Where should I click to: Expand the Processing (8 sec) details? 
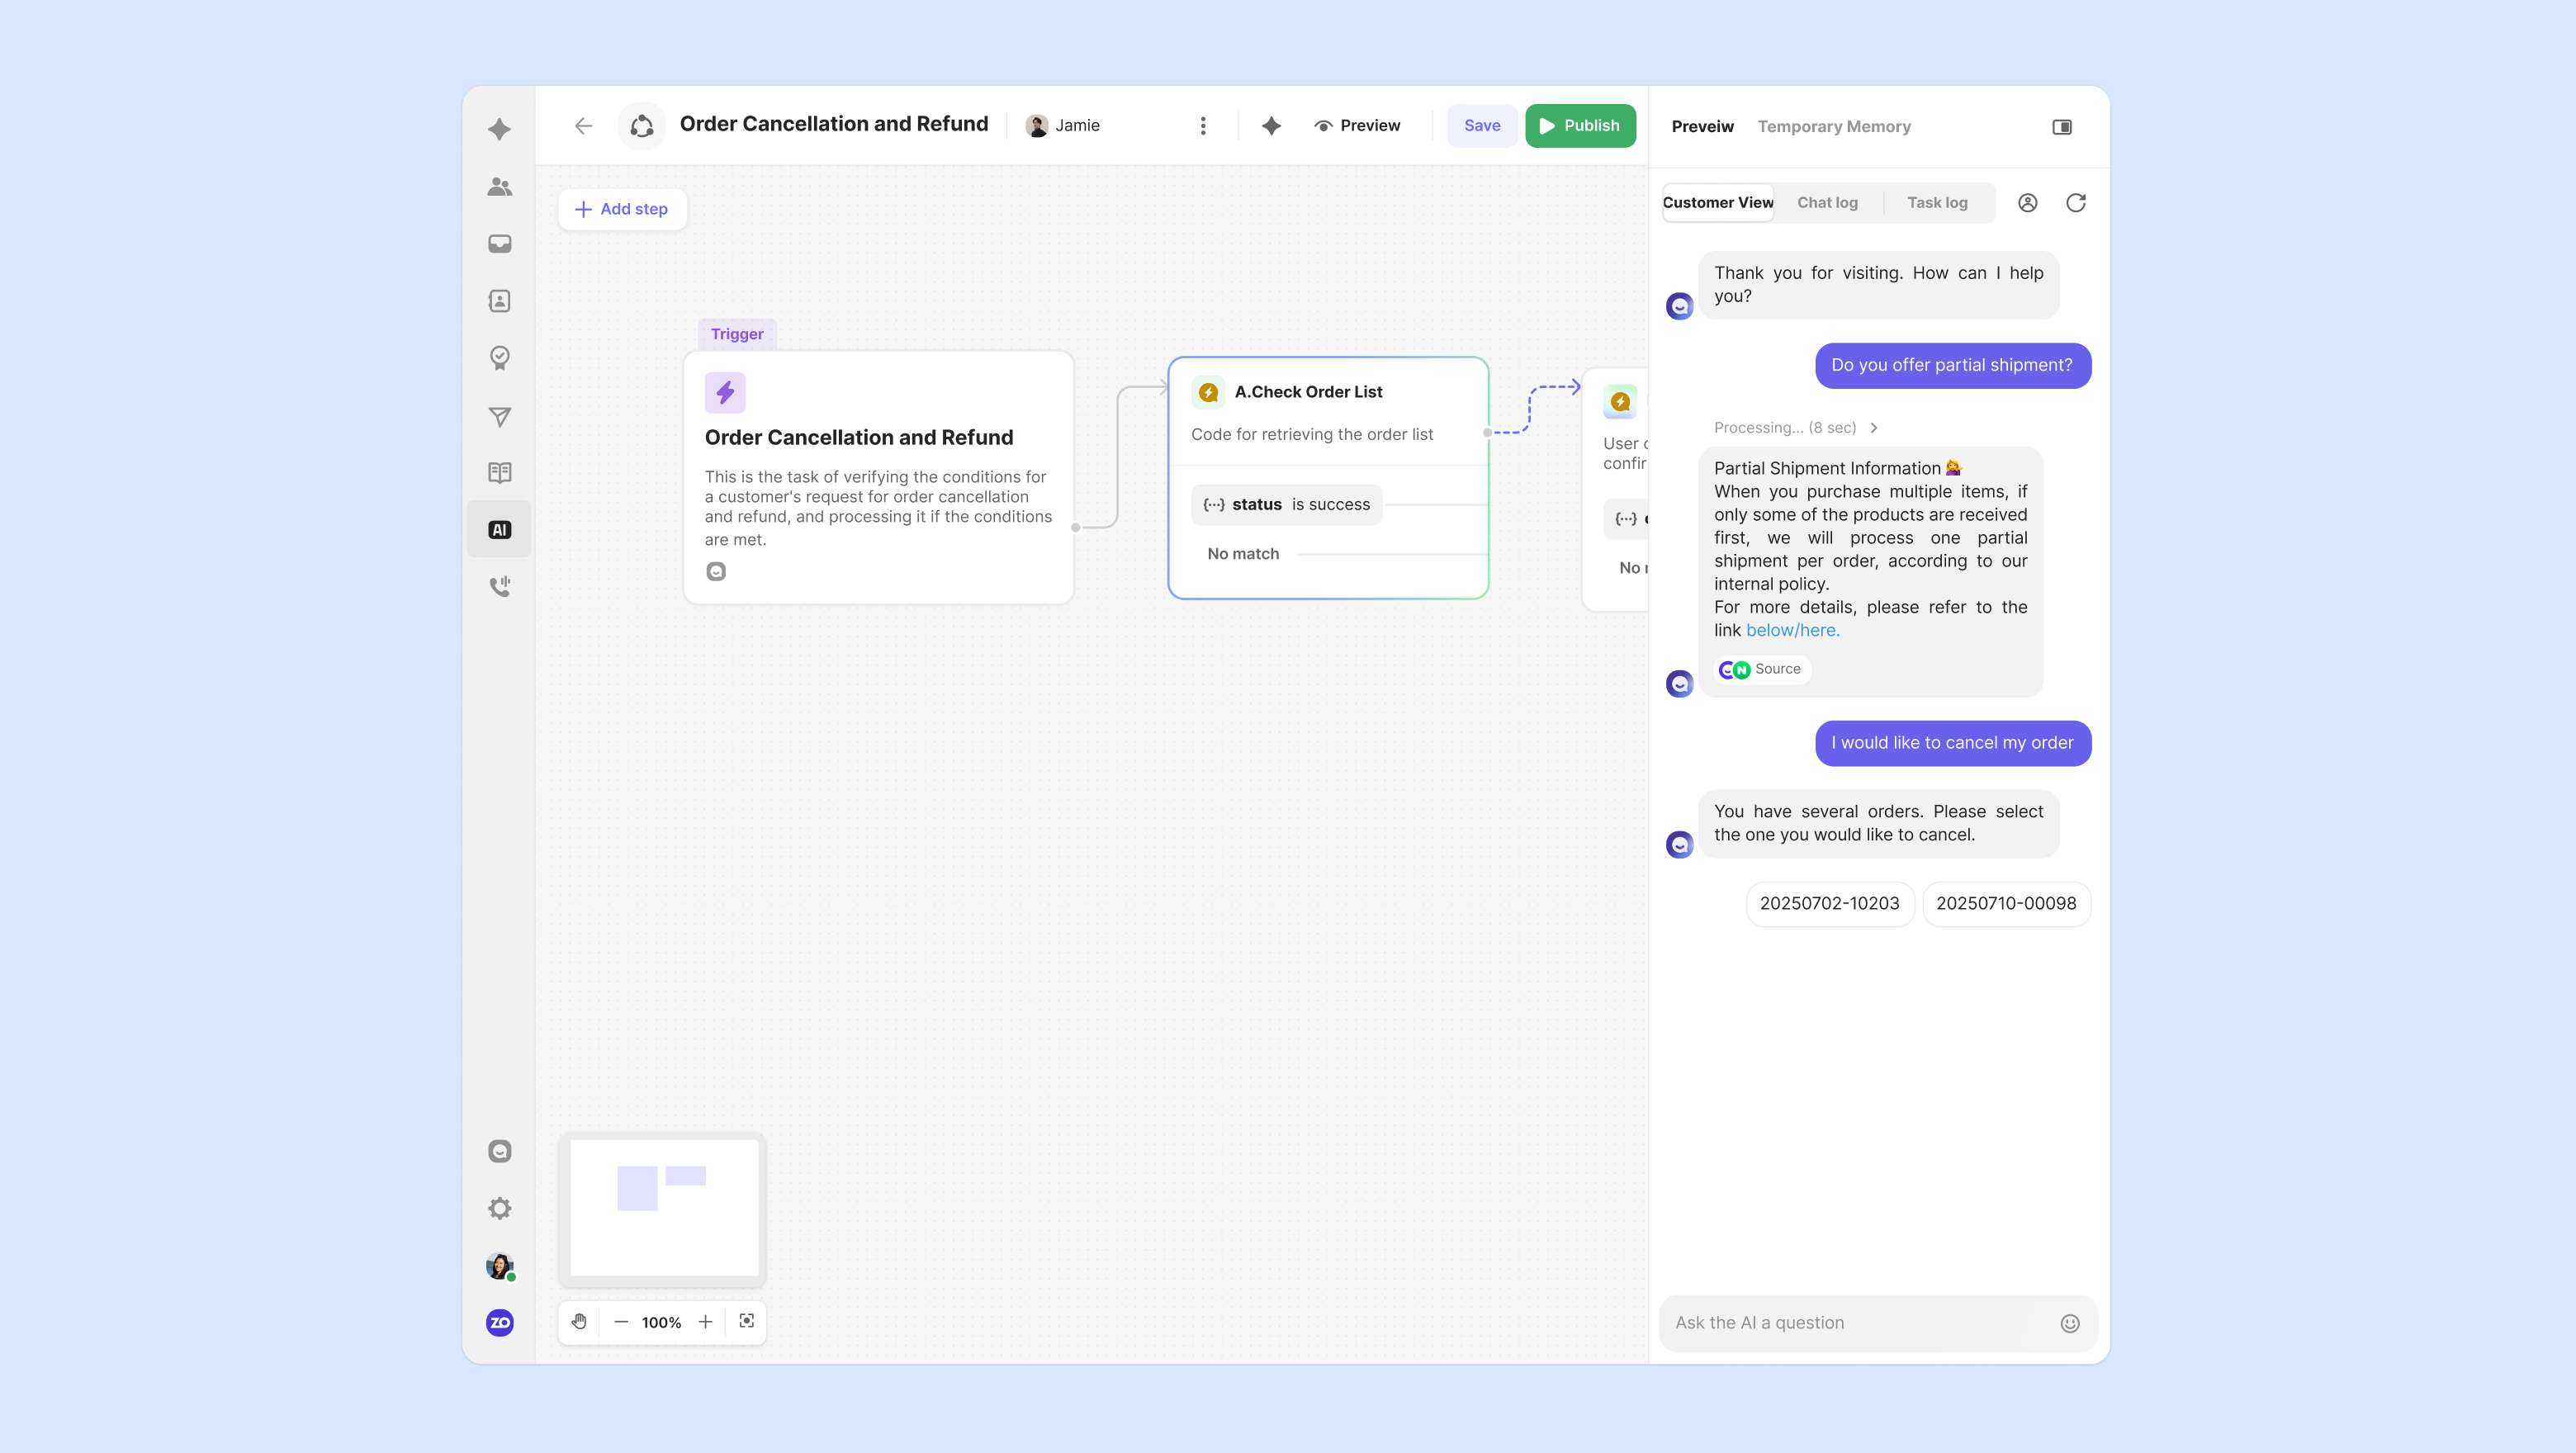coord(1796,427)
